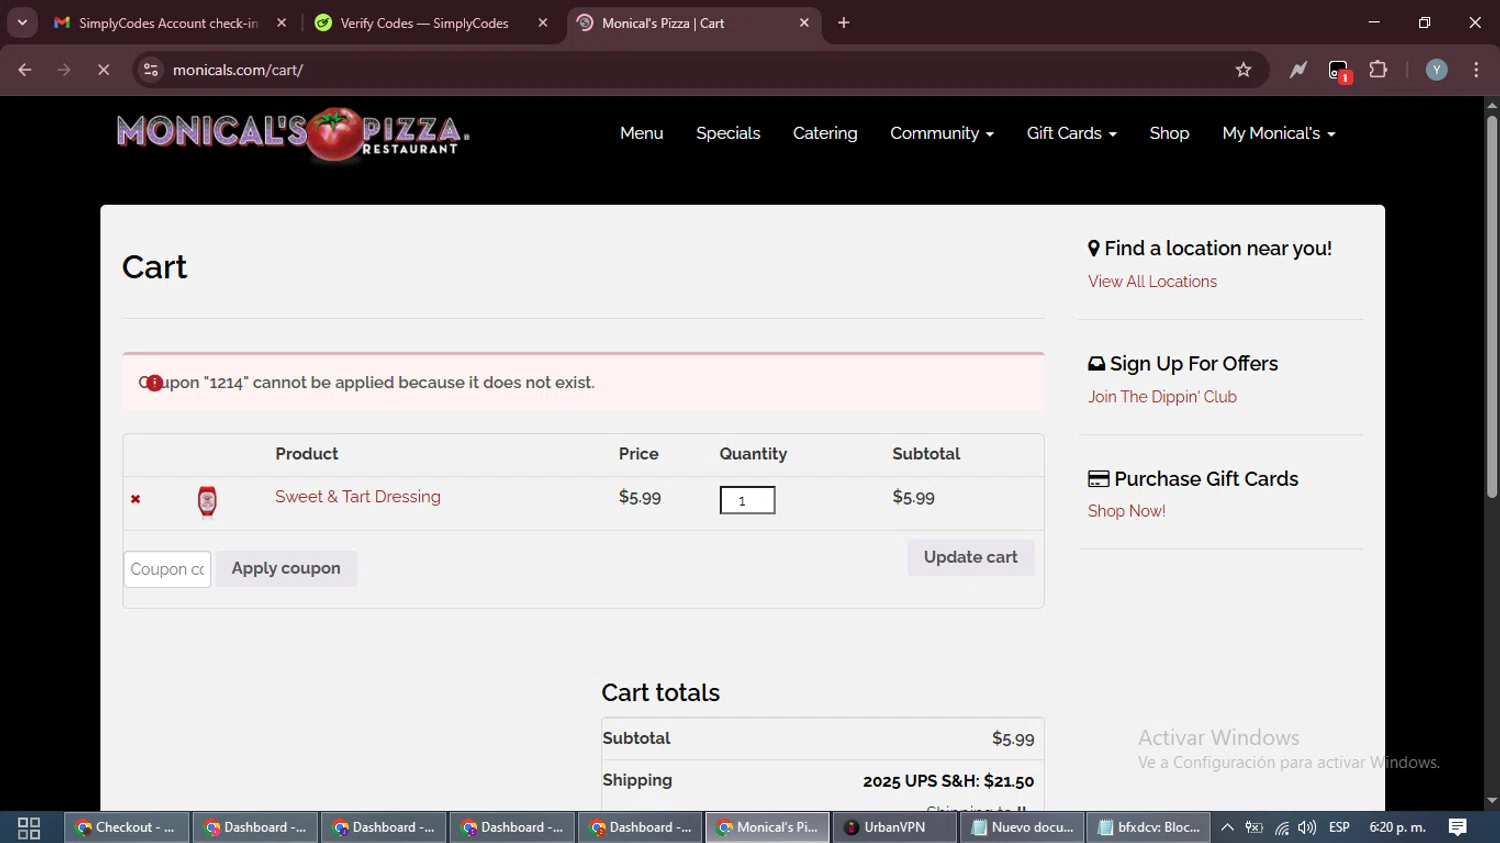Click the quantity input field

[747, 500]
